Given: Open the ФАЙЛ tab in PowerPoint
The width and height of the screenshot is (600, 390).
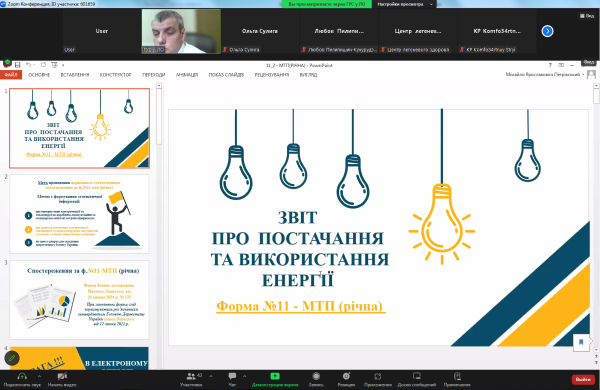Looking at the screenshot, I should pyautogui.click(x=11, y=75).
